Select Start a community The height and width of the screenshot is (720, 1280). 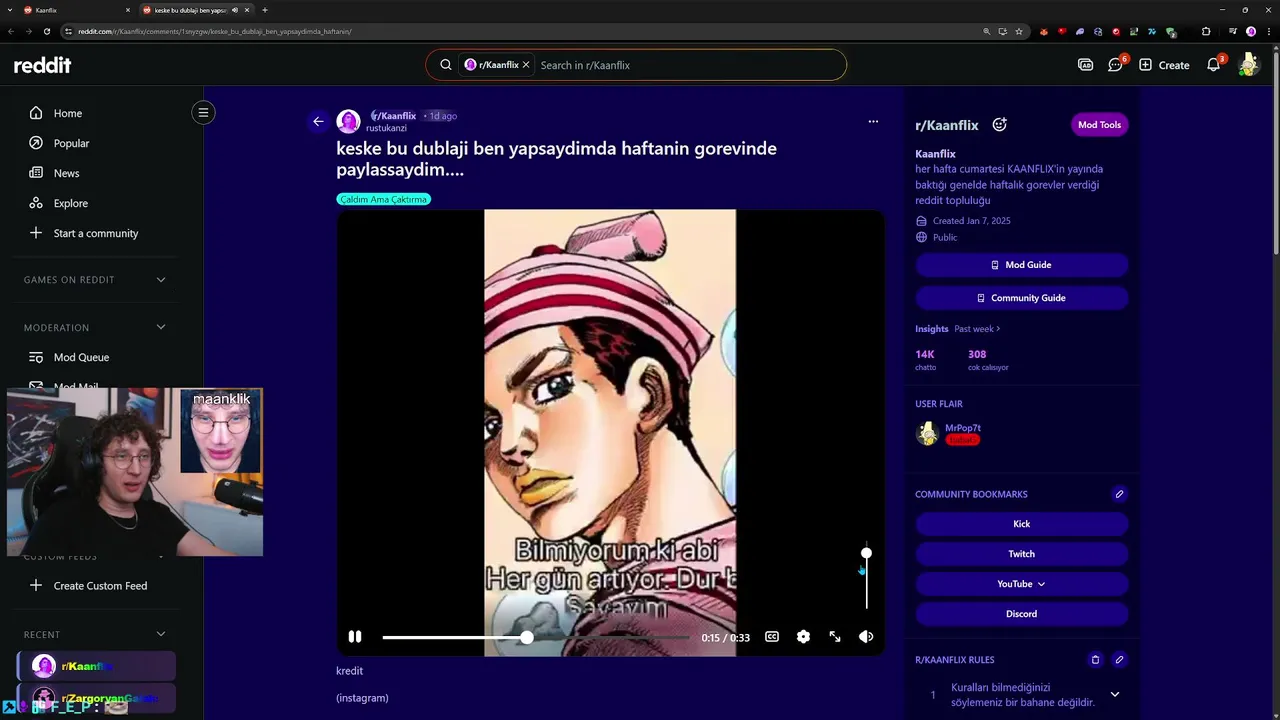[97, 233]
